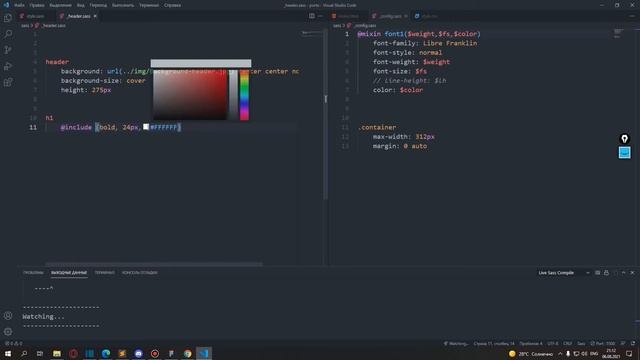This screenshot has width=640, height=360.
Task: Open the Help menu
Action: pos(172,5)
